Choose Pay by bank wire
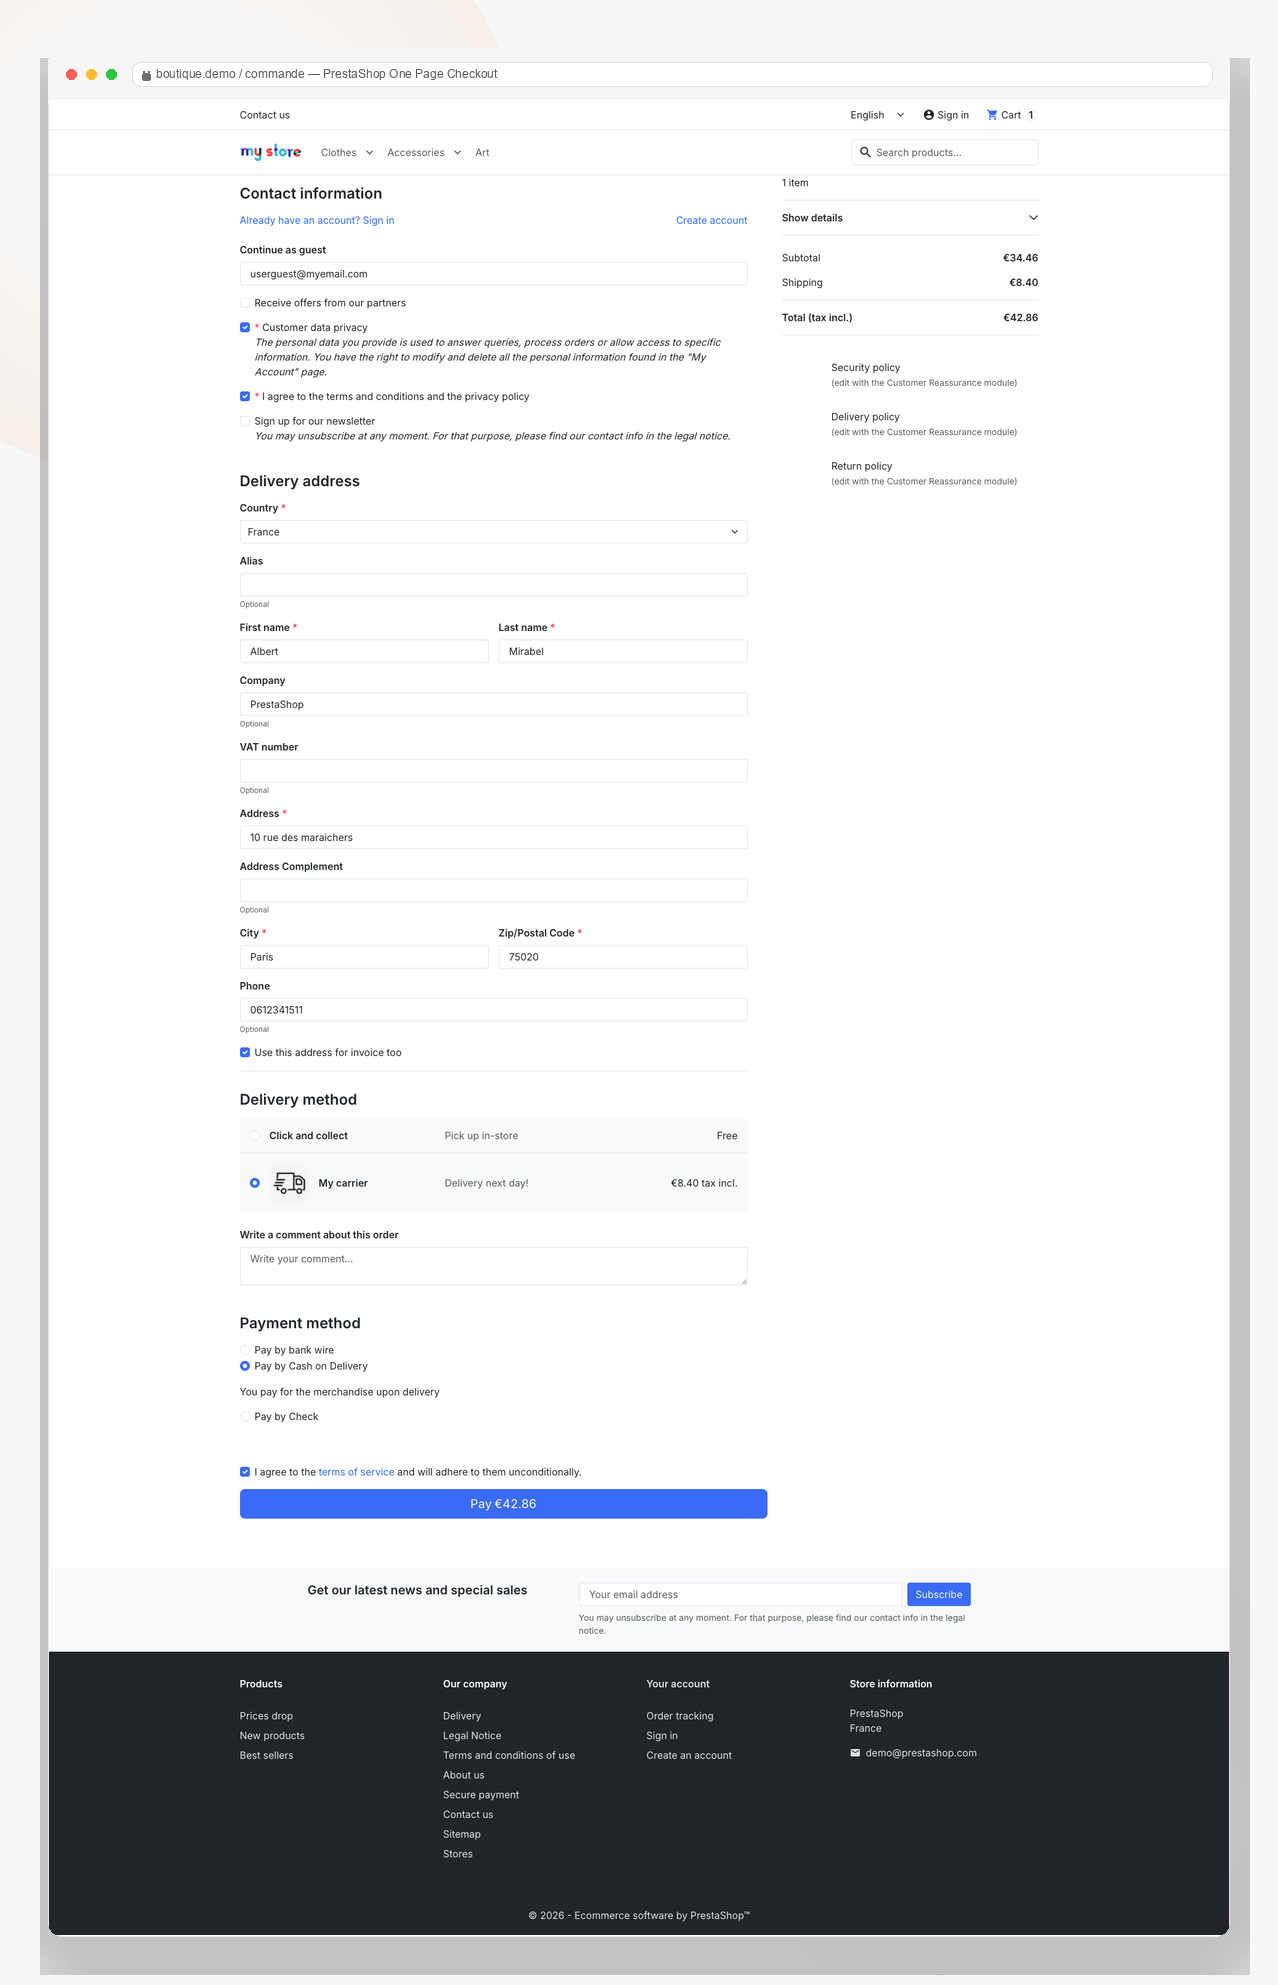This screenshot has width=1278, height=1985. click(x=245, y=1350)
